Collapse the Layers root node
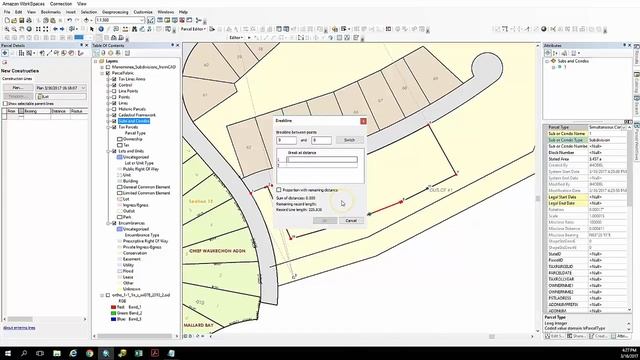 coord(96,61)
